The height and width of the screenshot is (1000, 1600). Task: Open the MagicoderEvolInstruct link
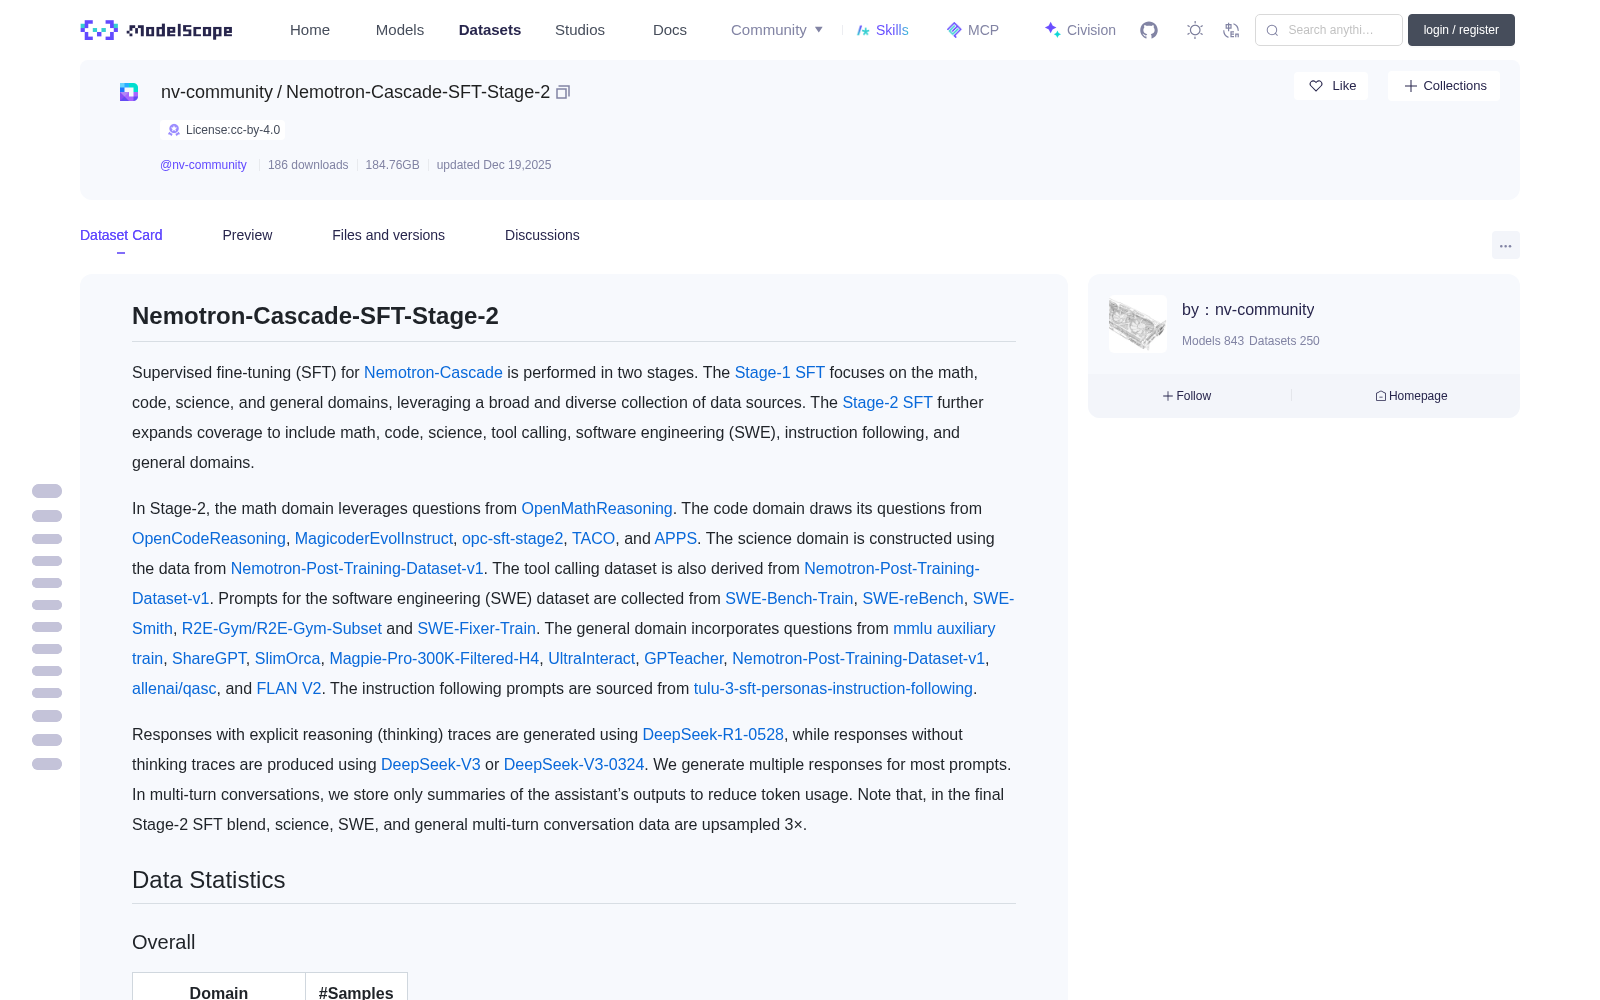pos(374,538)
